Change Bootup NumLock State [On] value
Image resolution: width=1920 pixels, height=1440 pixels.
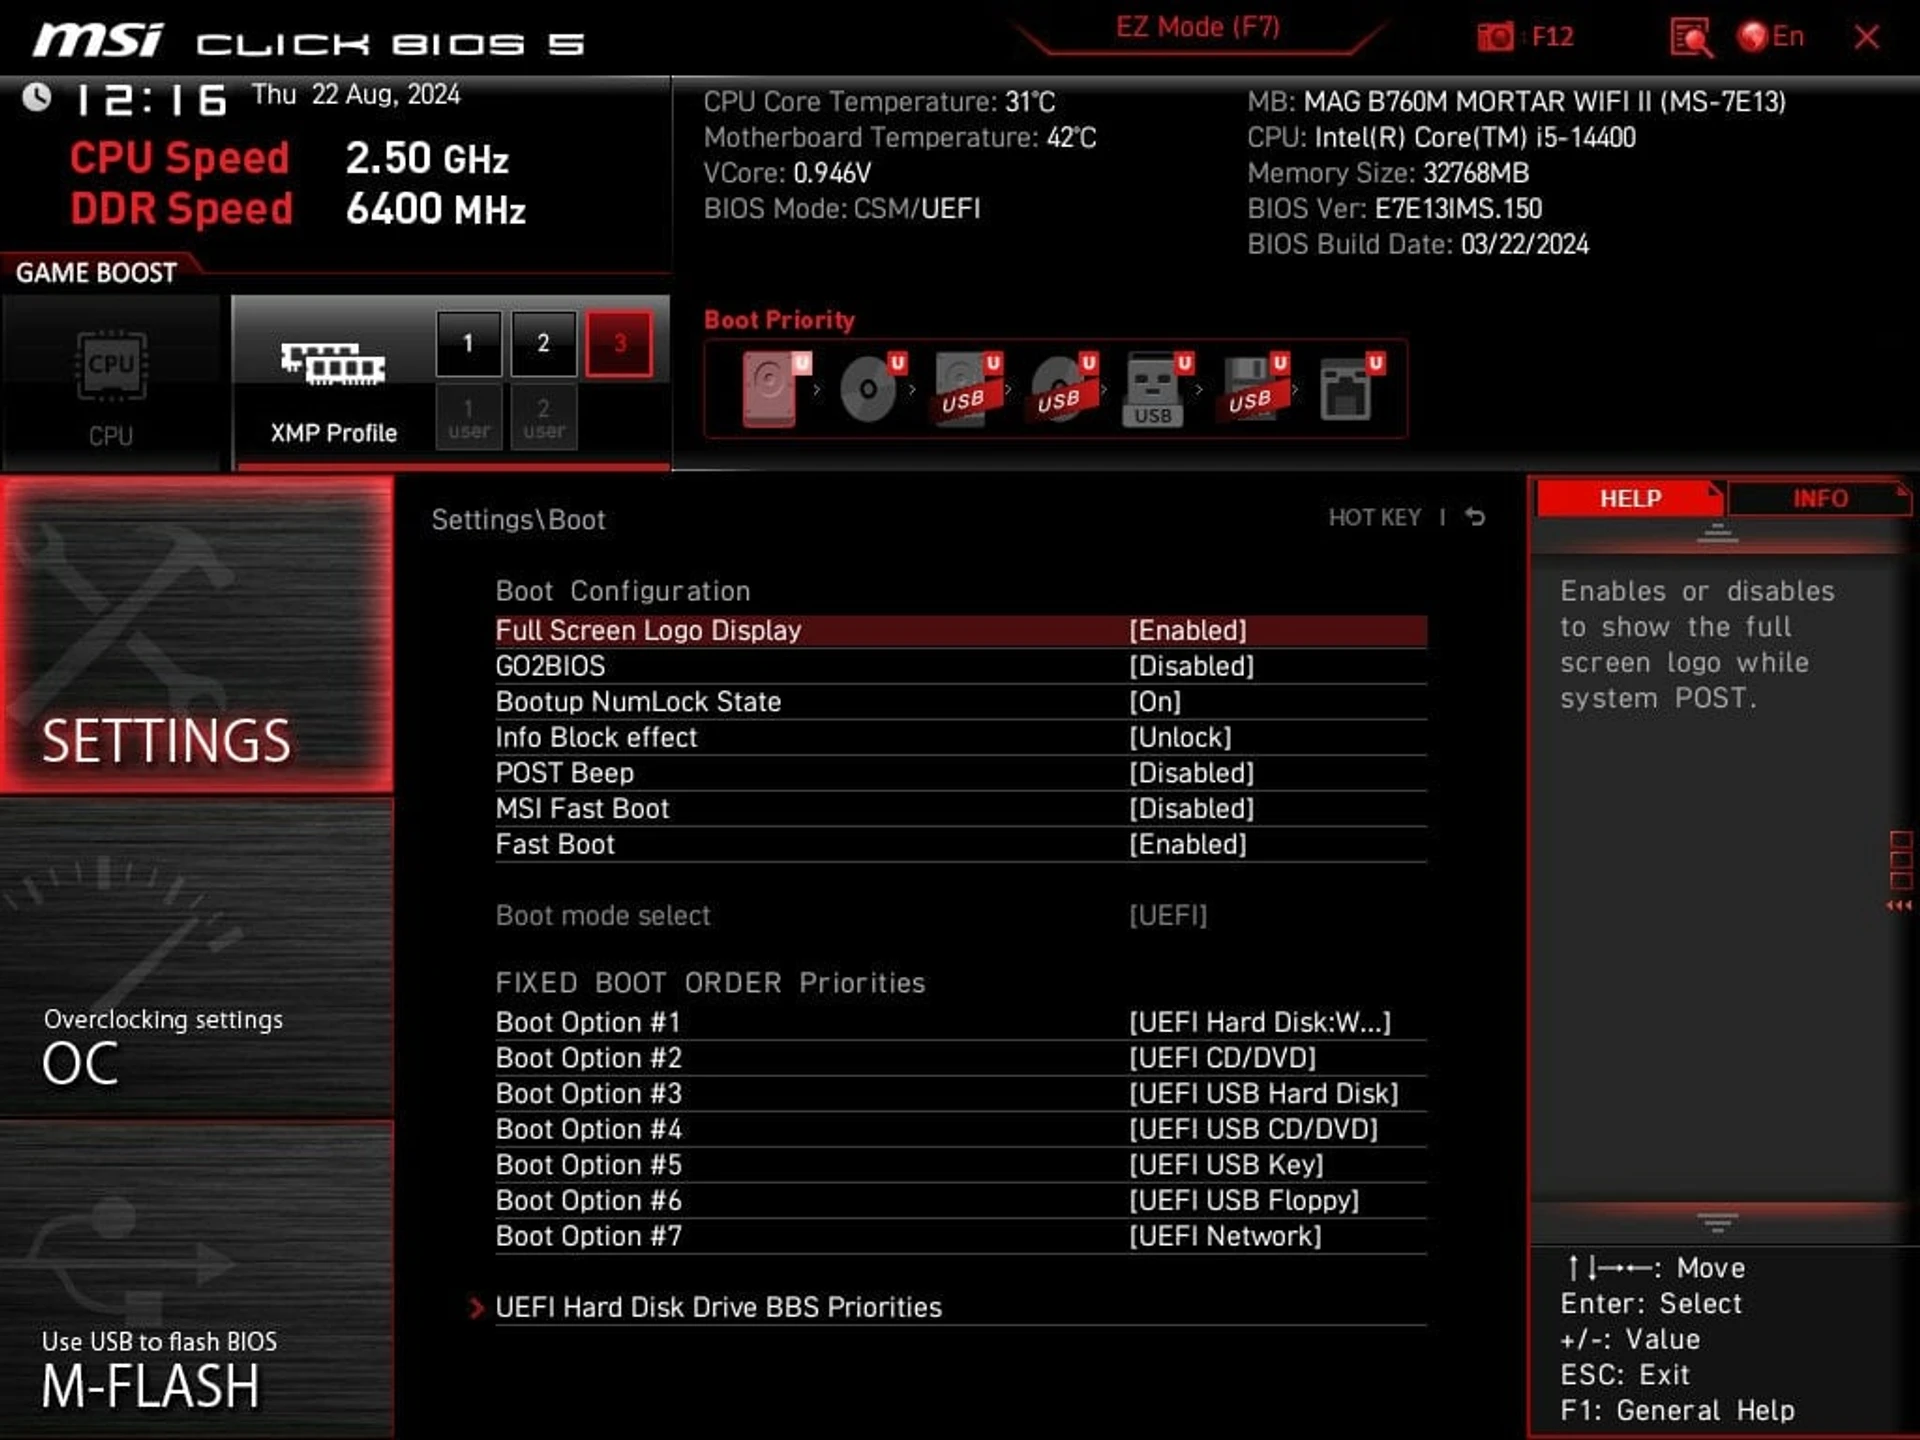pyautogui.click(x=1155, y=702)
